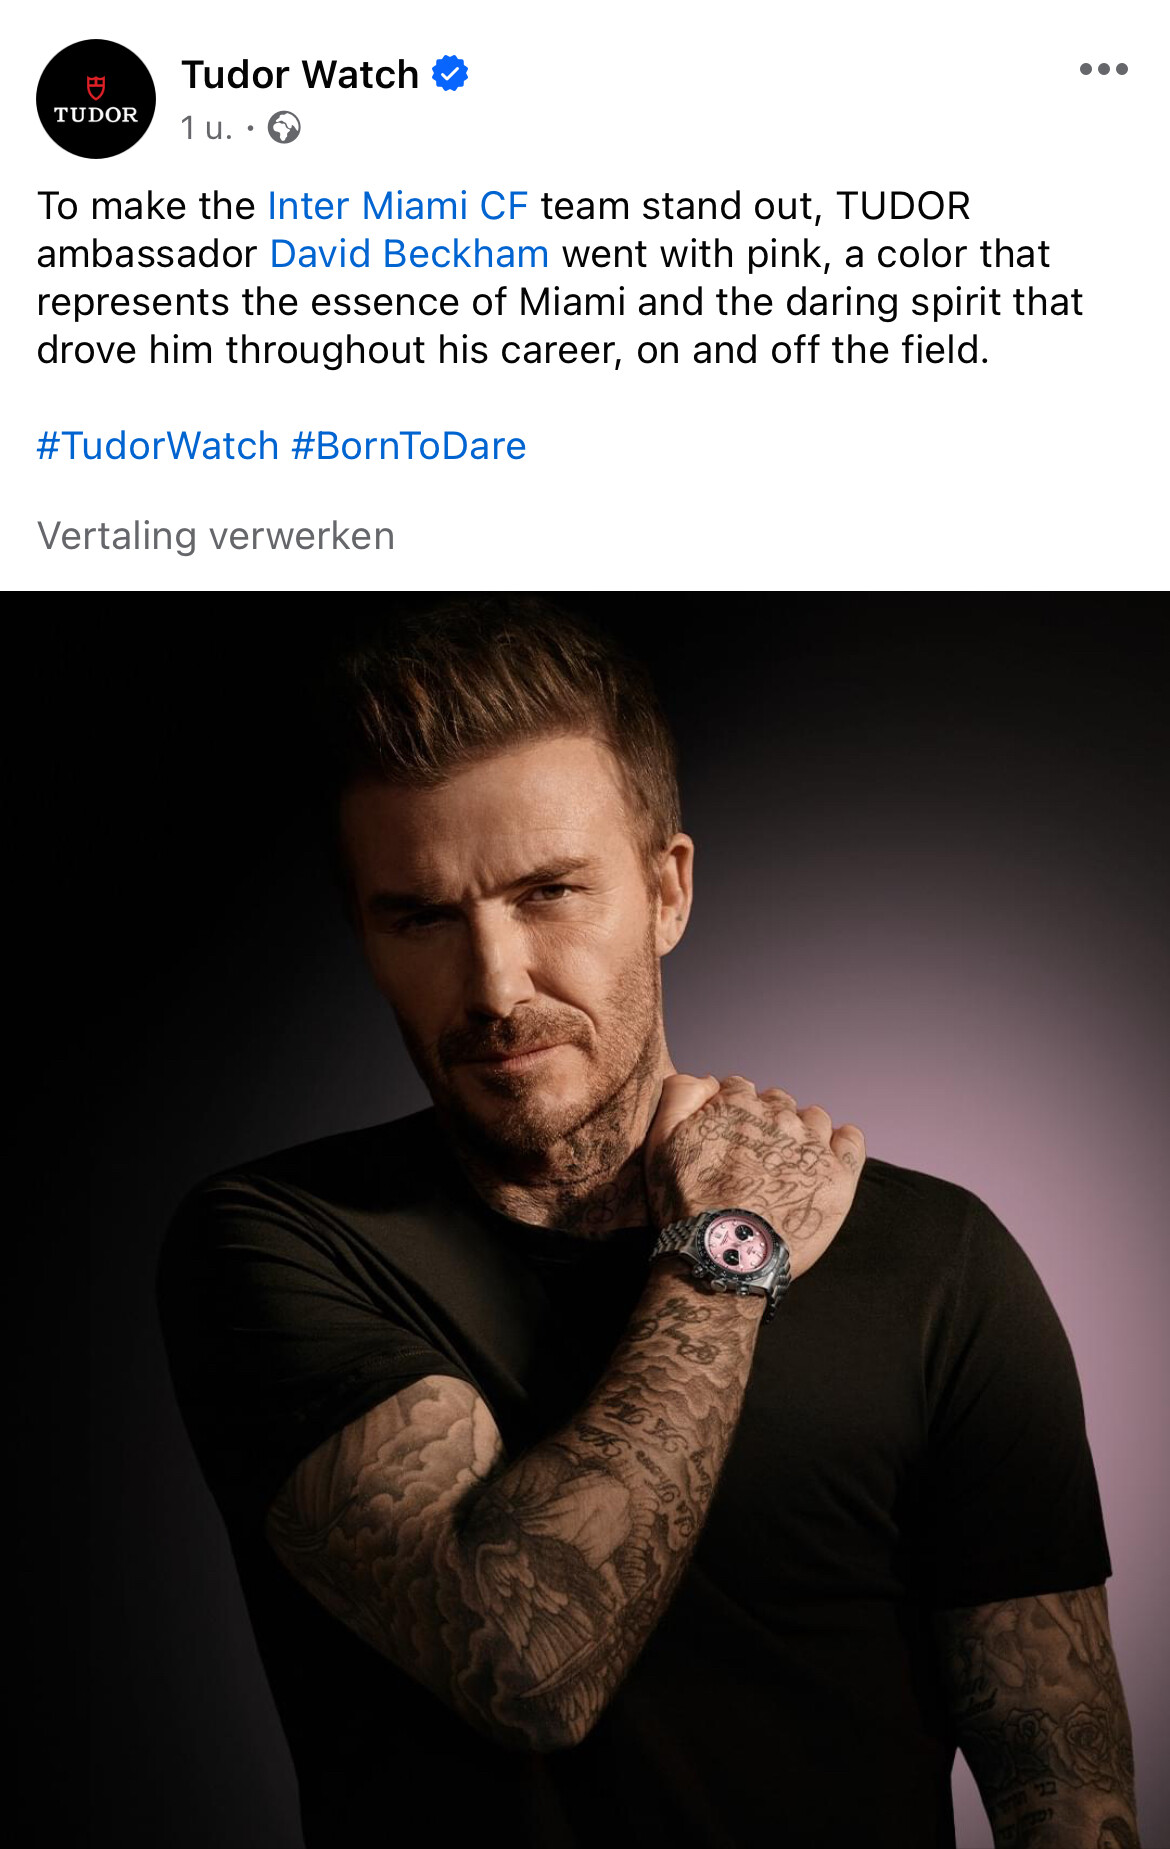
Task: Tap the Tudor Watch profile picture
Action: [96, 99]
